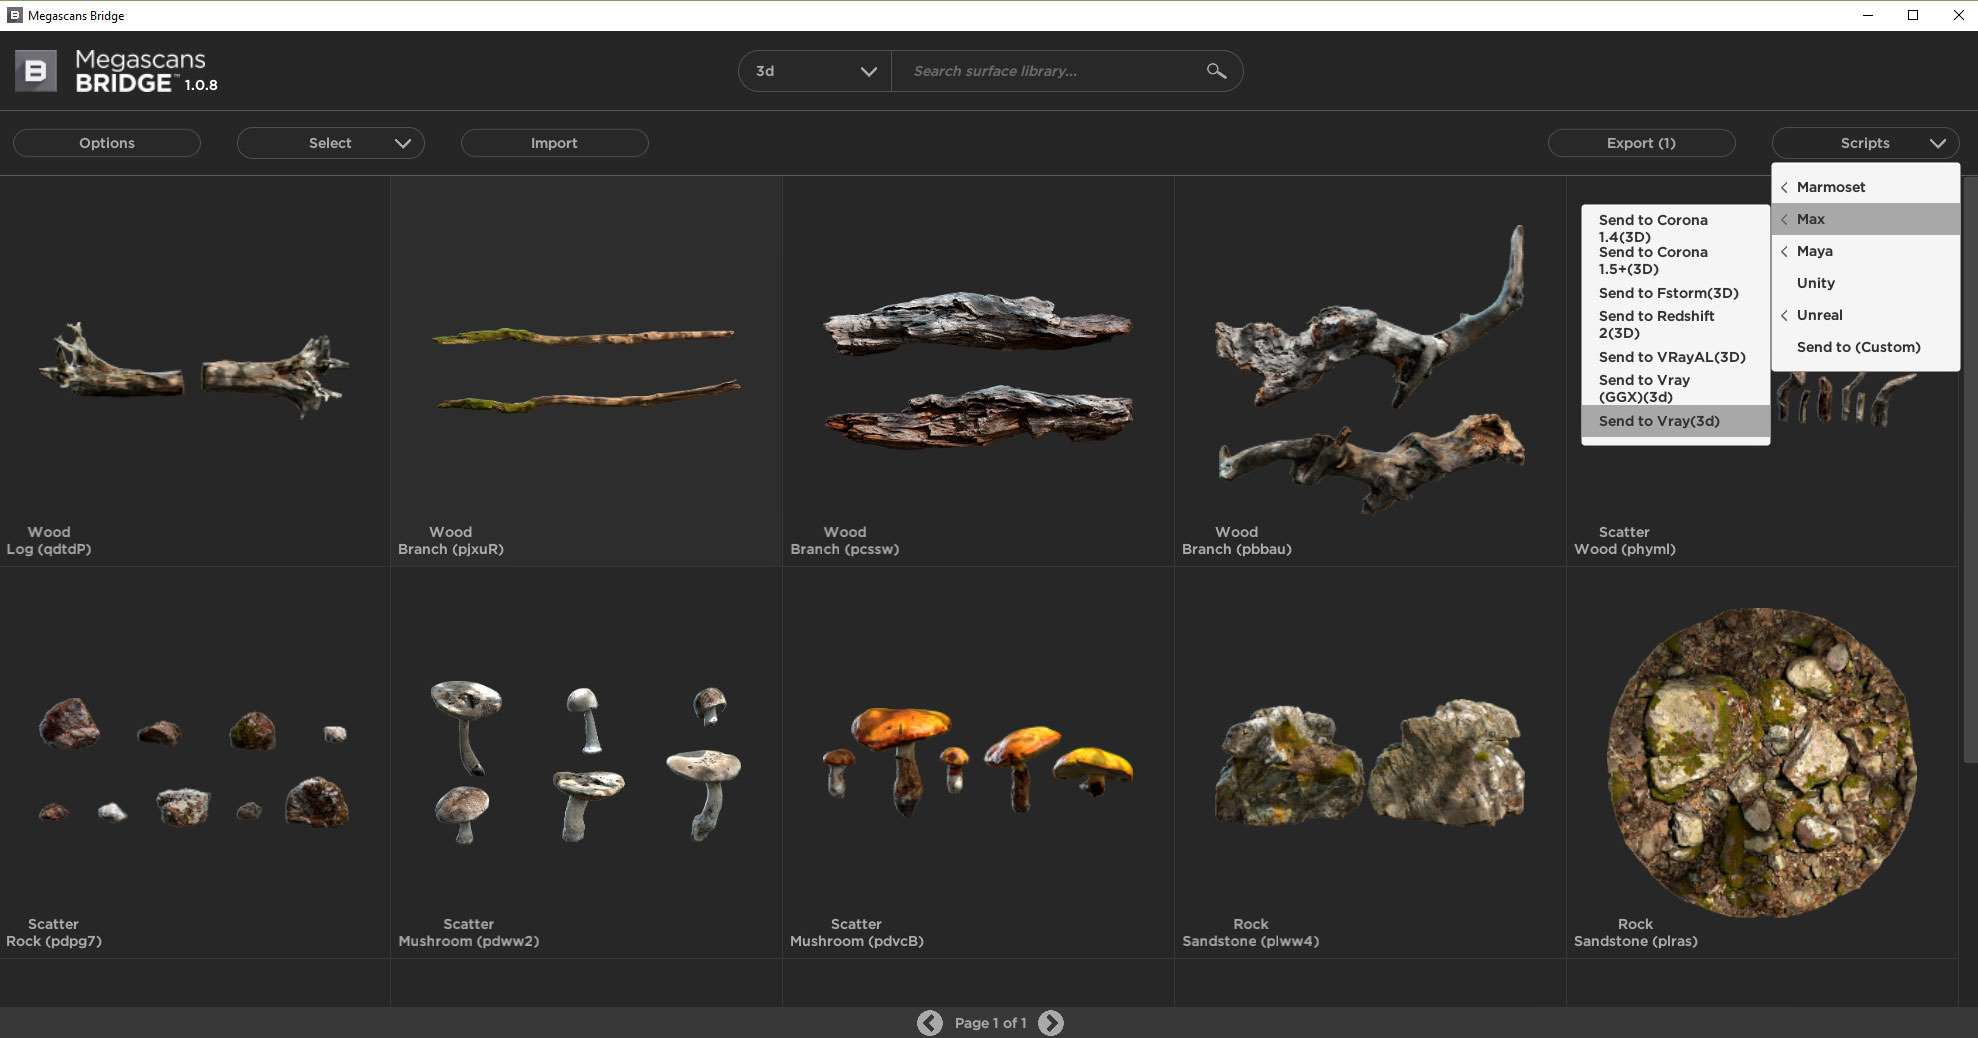Click the 'Page 1 of 1' text
The image size is (1978, 1038).
point(990,1023)
